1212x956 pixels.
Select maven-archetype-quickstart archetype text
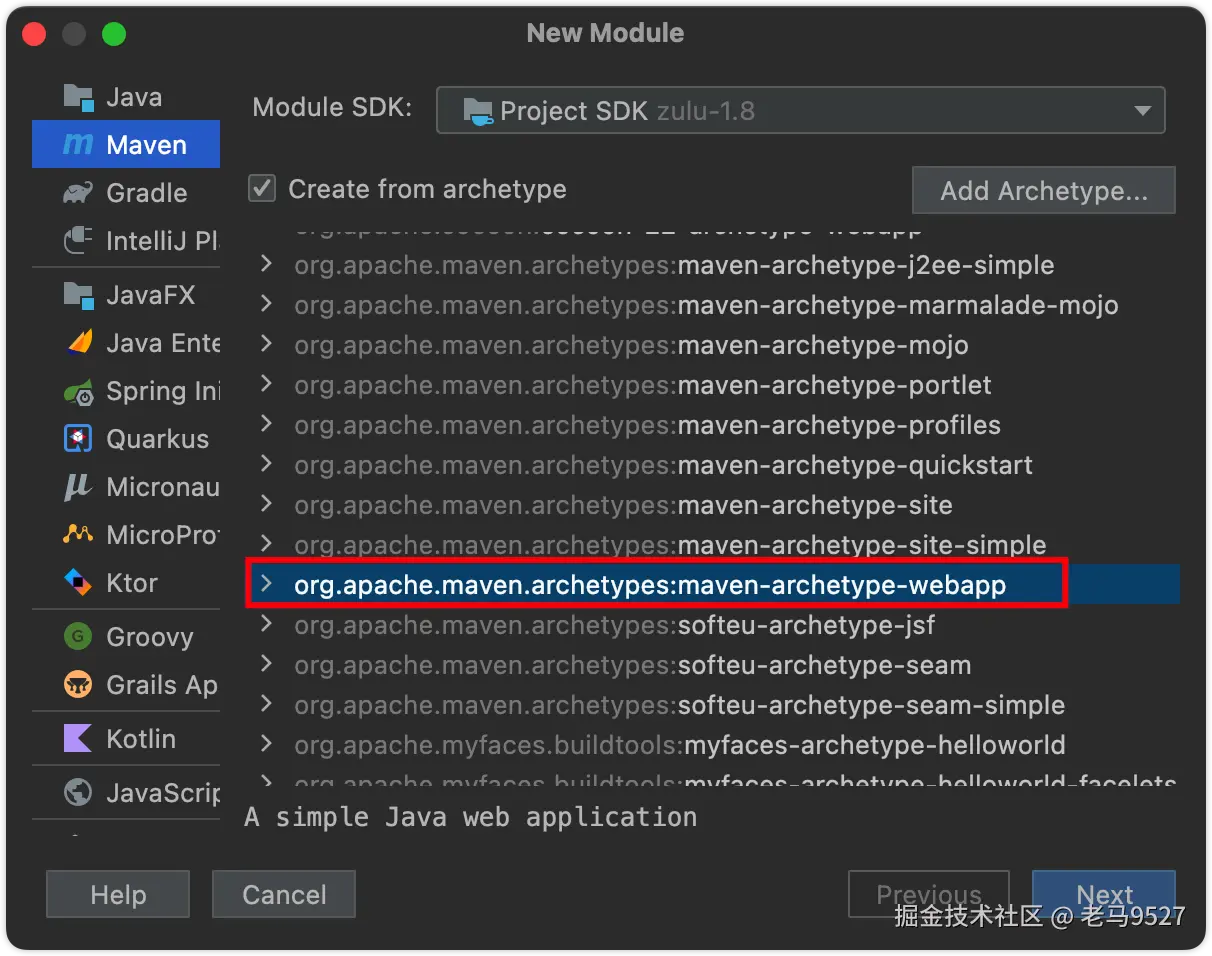click(x=663, y=465)
